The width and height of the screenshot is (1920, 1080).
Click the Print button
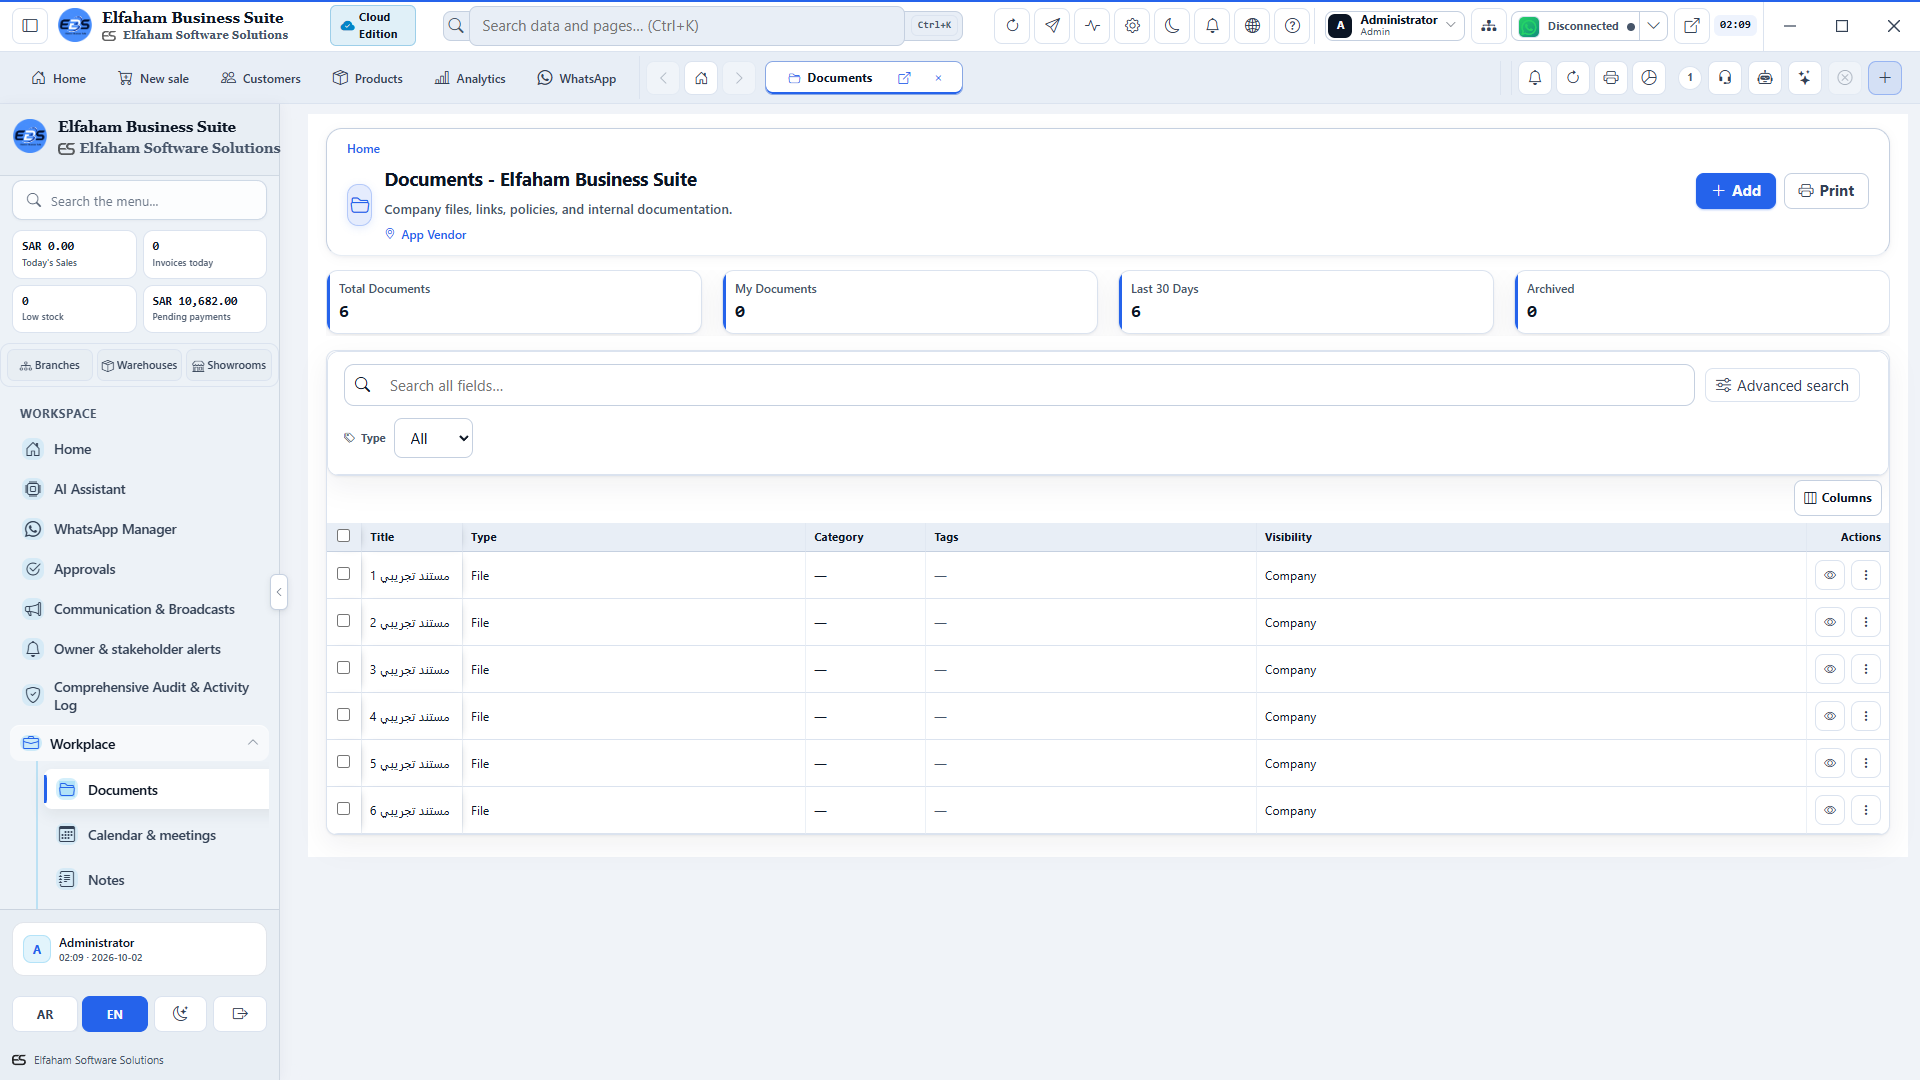(1826, 191)
